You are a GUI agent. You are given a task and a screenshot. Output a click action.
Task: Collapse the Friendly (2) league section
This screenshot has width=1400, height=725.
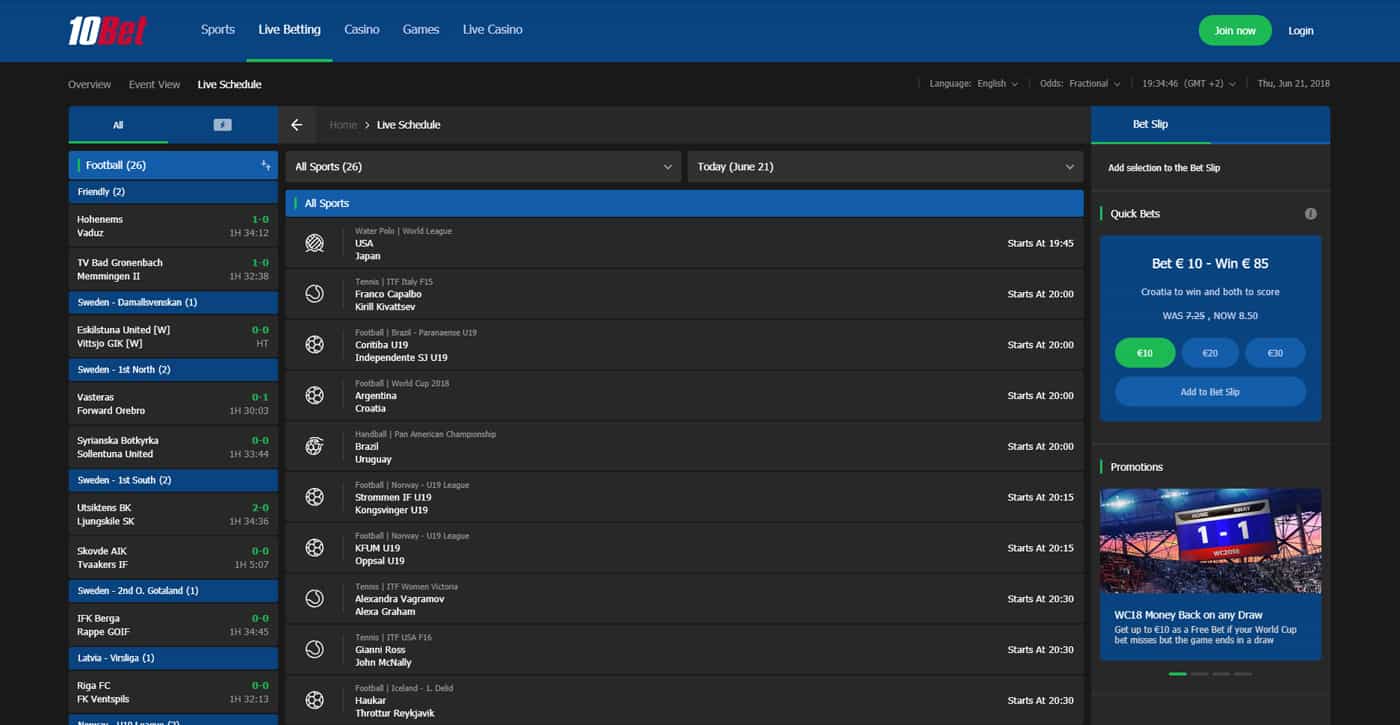(173, 192)
